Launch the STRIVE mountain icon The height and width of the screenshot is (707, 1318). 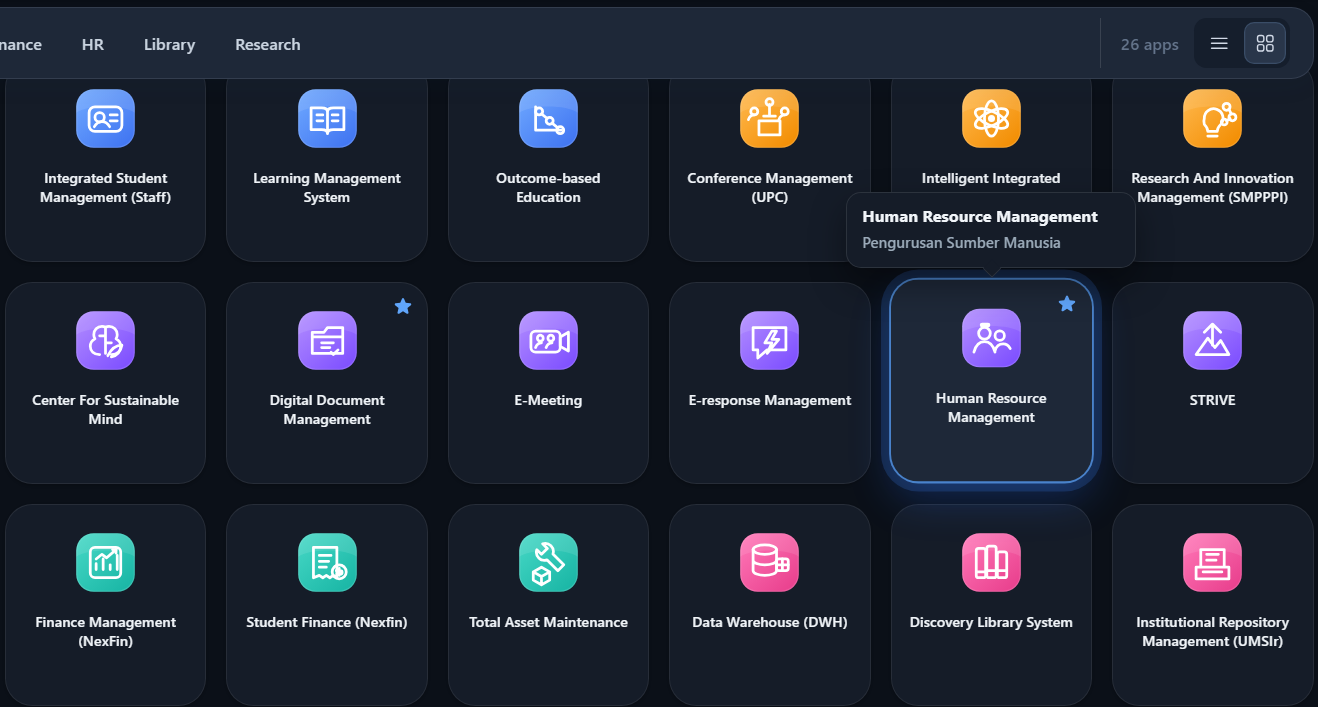click(1212, 340)
